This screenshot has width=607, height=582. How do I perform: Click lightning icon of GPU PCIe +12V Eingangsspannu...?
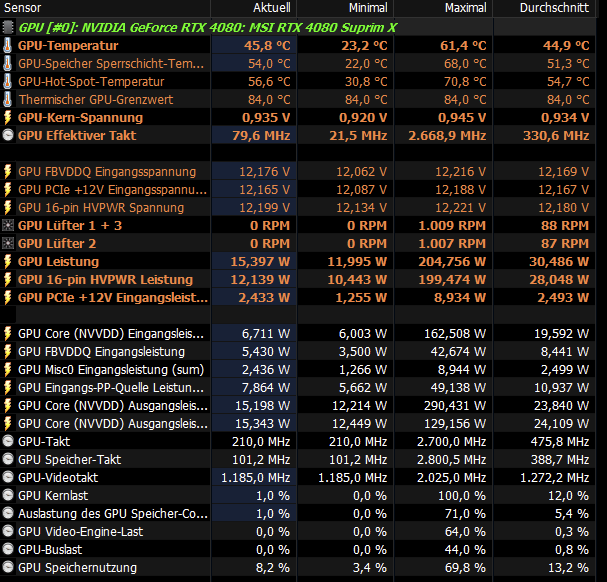tap(7, 189)
